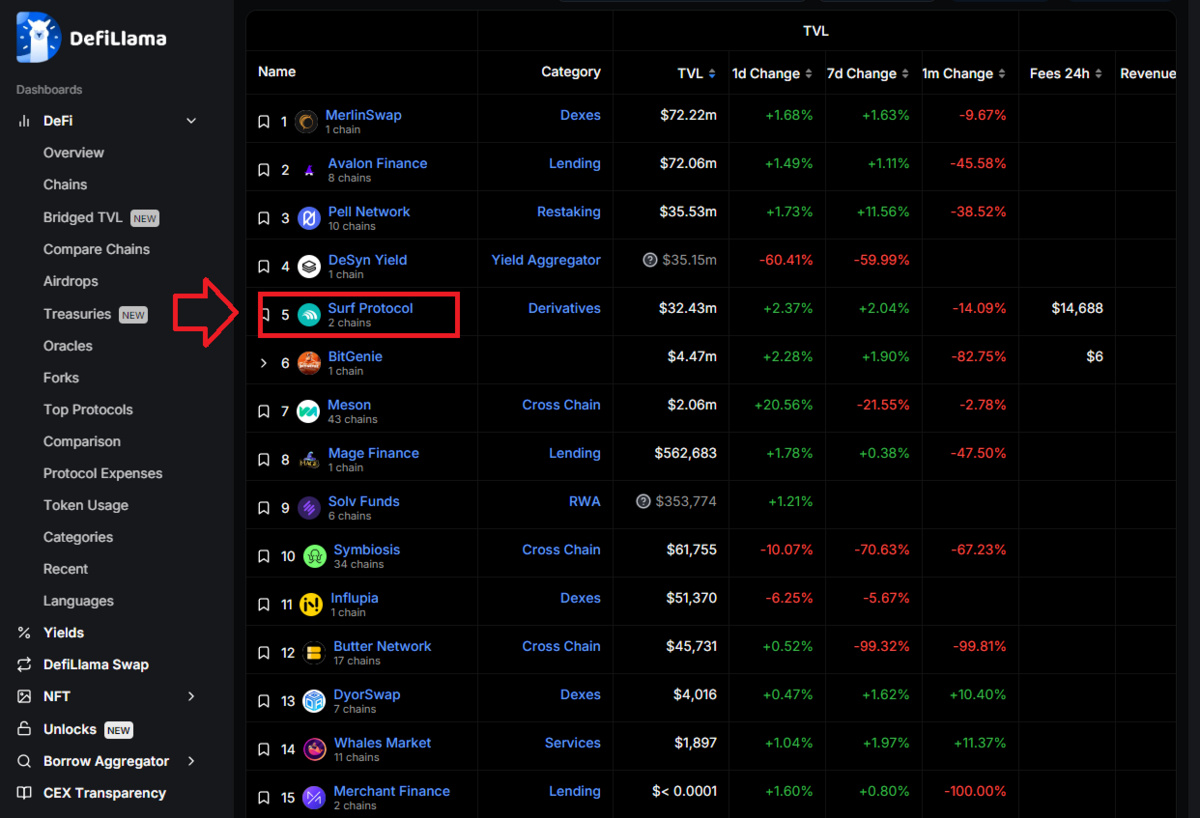The width and height of the screenshot is (1200, 818).
Task: Bookmark the Pell Network row
Action: 264,218
